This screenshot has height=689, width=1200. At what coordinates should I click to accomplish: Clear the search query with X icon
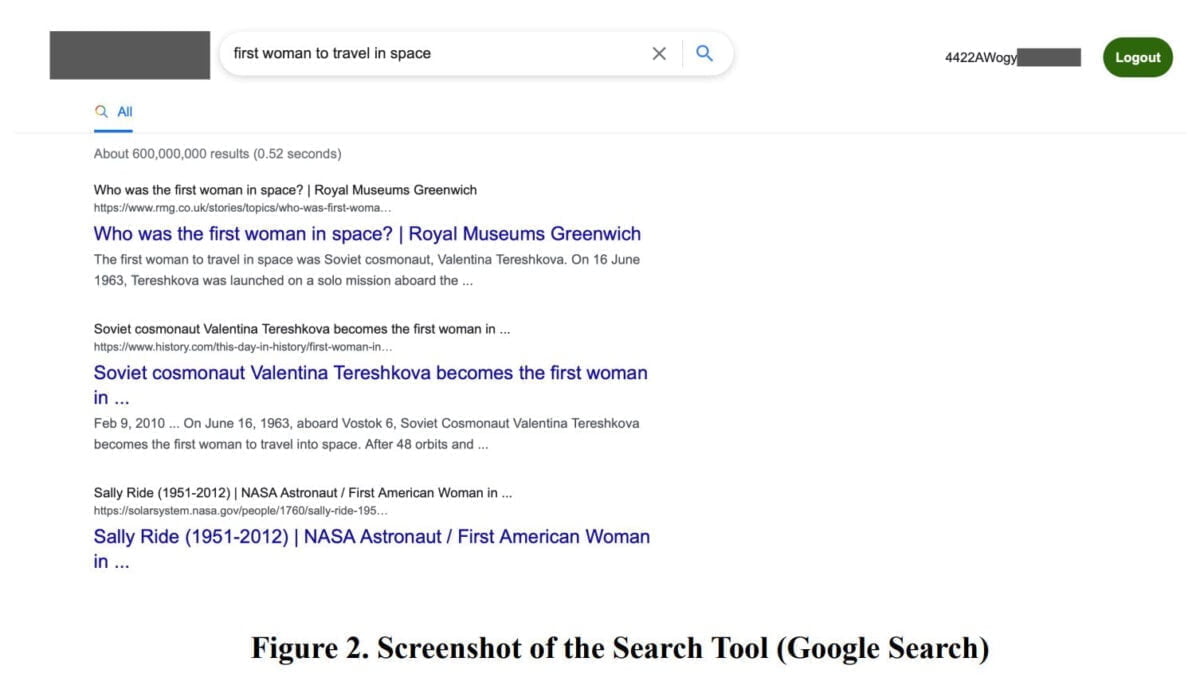[659, 54]
